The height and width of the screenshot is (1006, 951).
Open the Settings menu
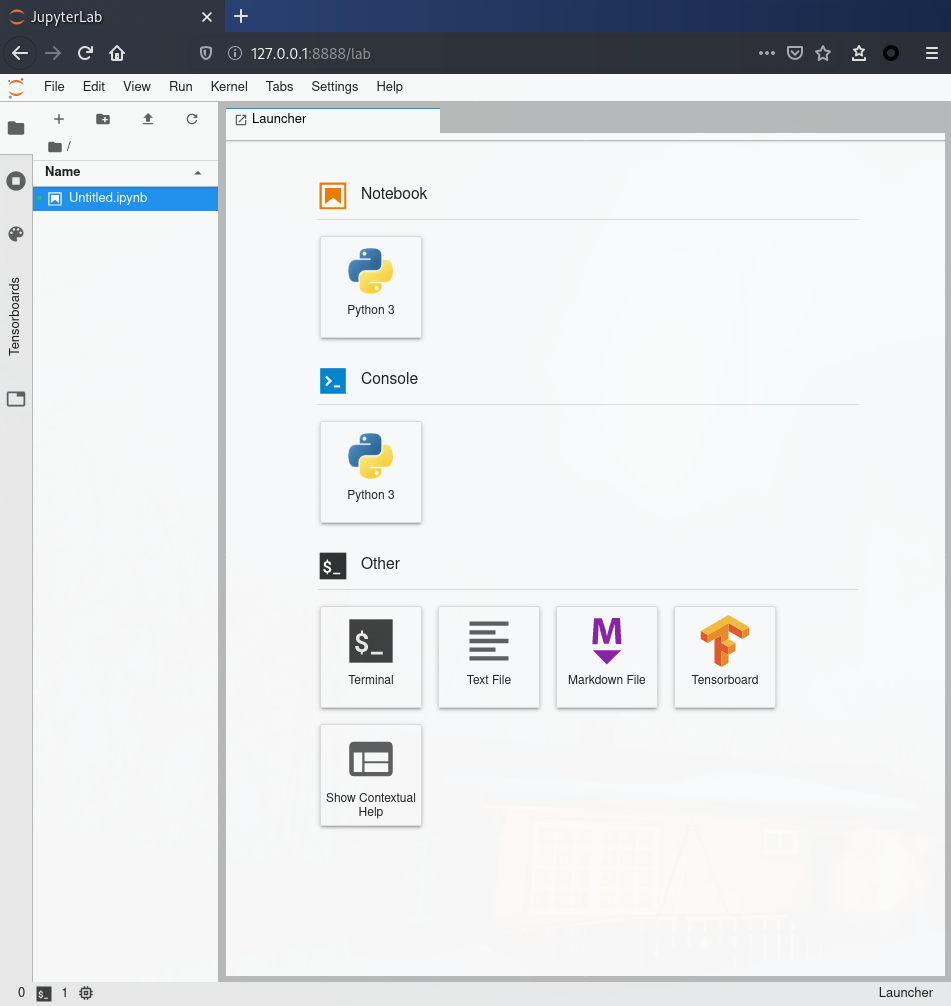334,87
